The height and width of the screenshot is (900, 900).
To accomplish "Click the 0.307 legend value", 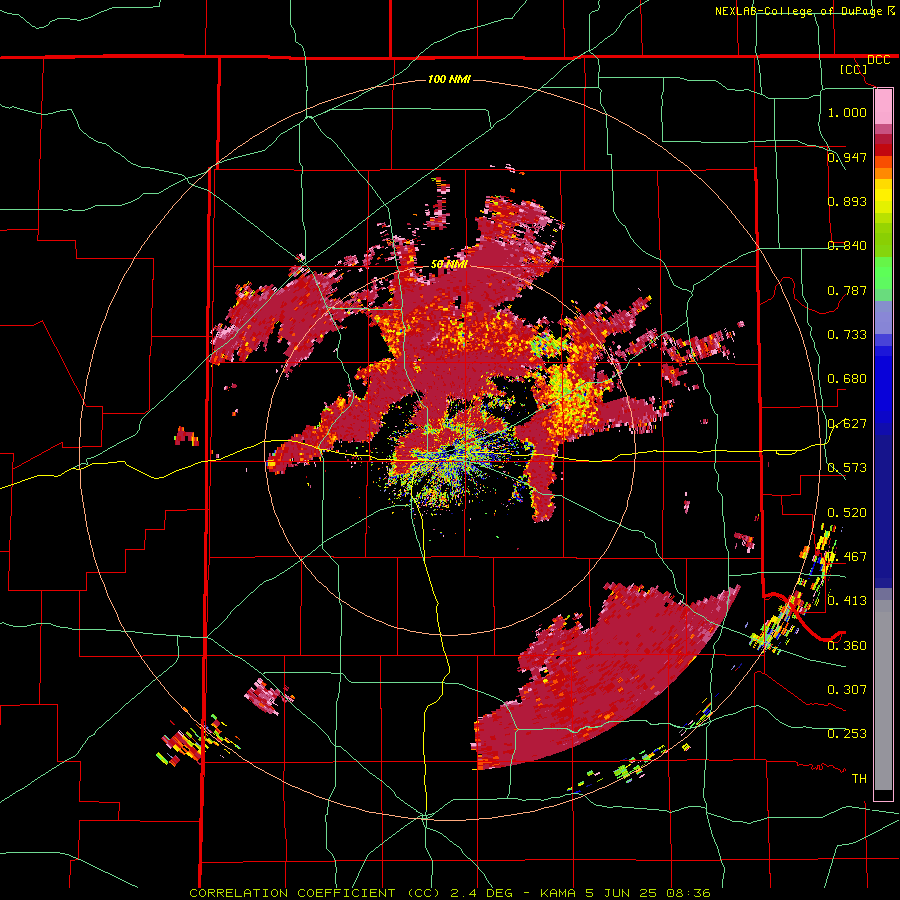I will click(x=847, y=689).
